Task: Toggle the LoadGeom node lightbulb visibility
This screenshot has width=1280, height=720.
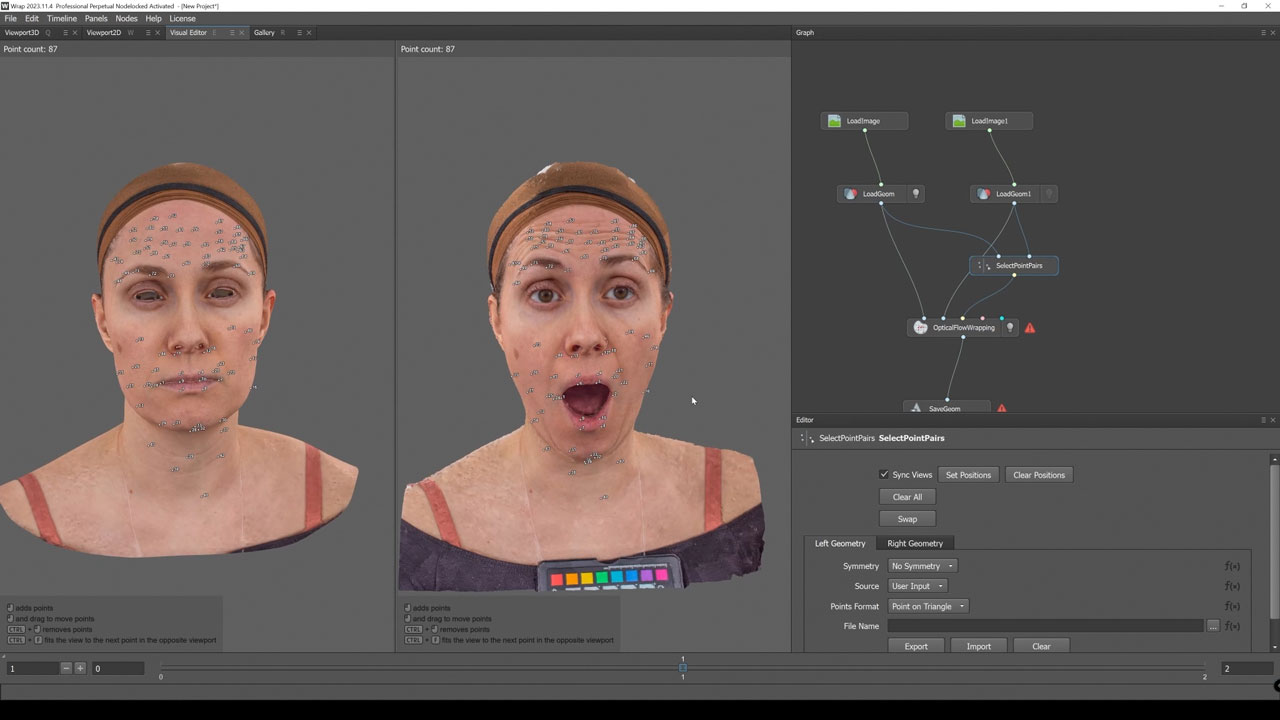Action: coord(914,194)
